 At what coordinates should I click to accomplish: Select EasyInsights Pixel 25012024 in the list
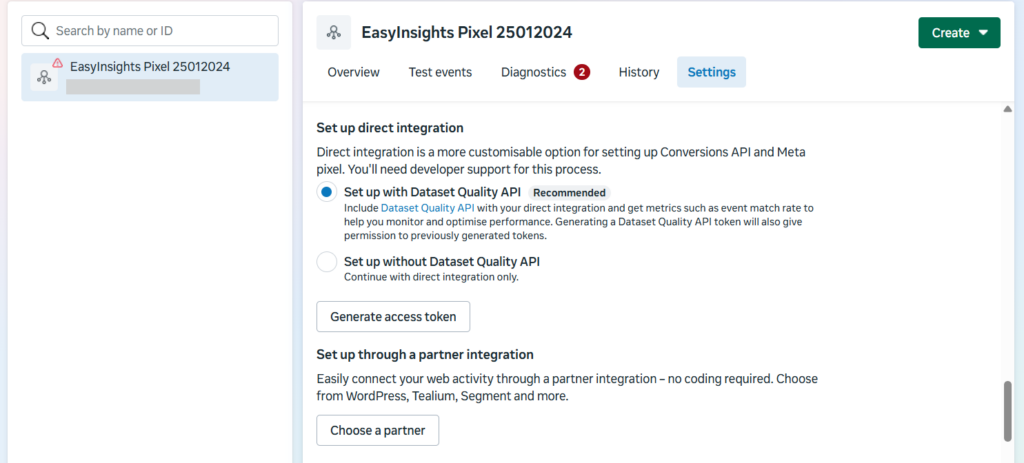coord(150,77)
